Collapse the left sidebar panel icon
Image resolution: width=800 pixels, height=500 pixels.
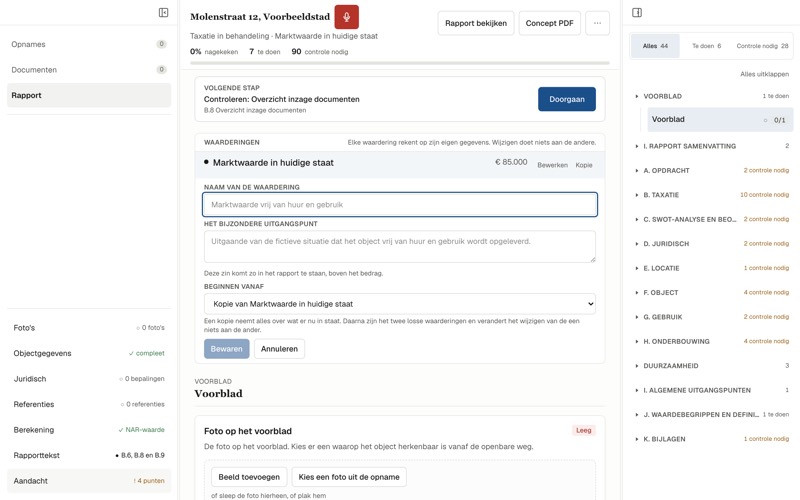click(x=163, y=13)
